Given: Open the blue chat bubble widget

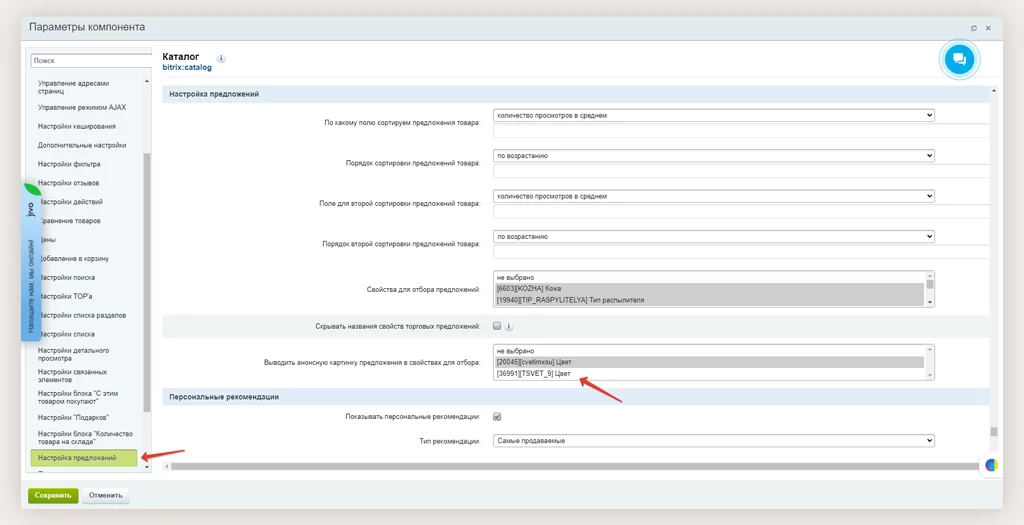Looking at the screenshot, I should click(958, 60).
